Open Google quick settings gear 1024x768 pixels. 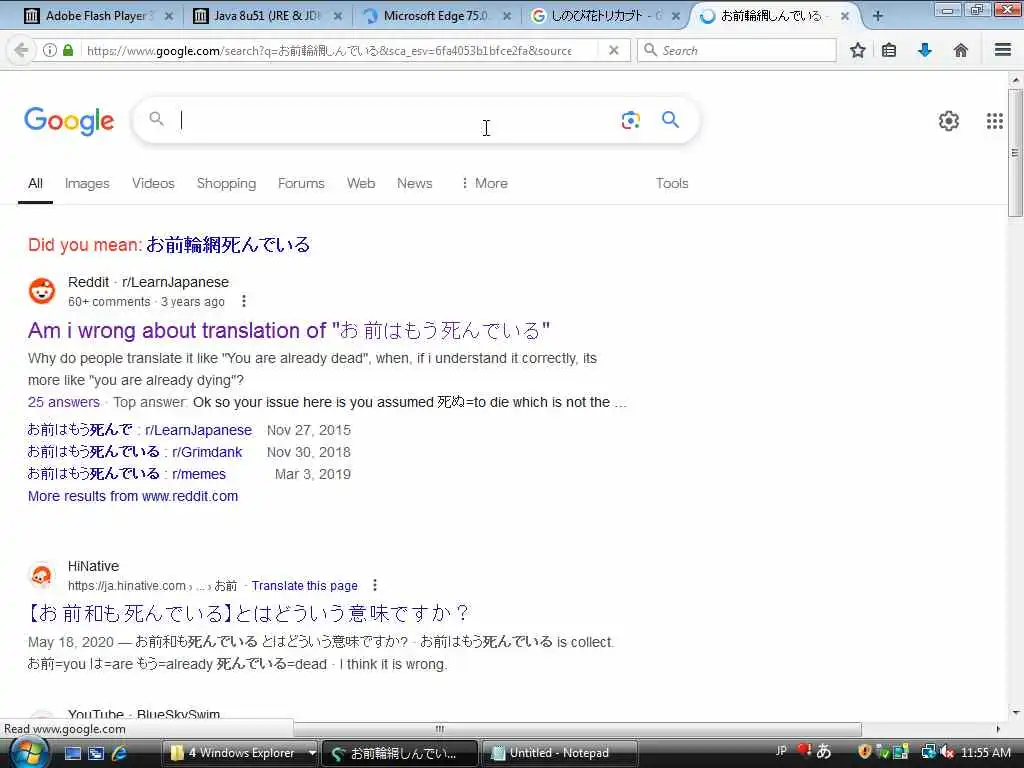948,121
